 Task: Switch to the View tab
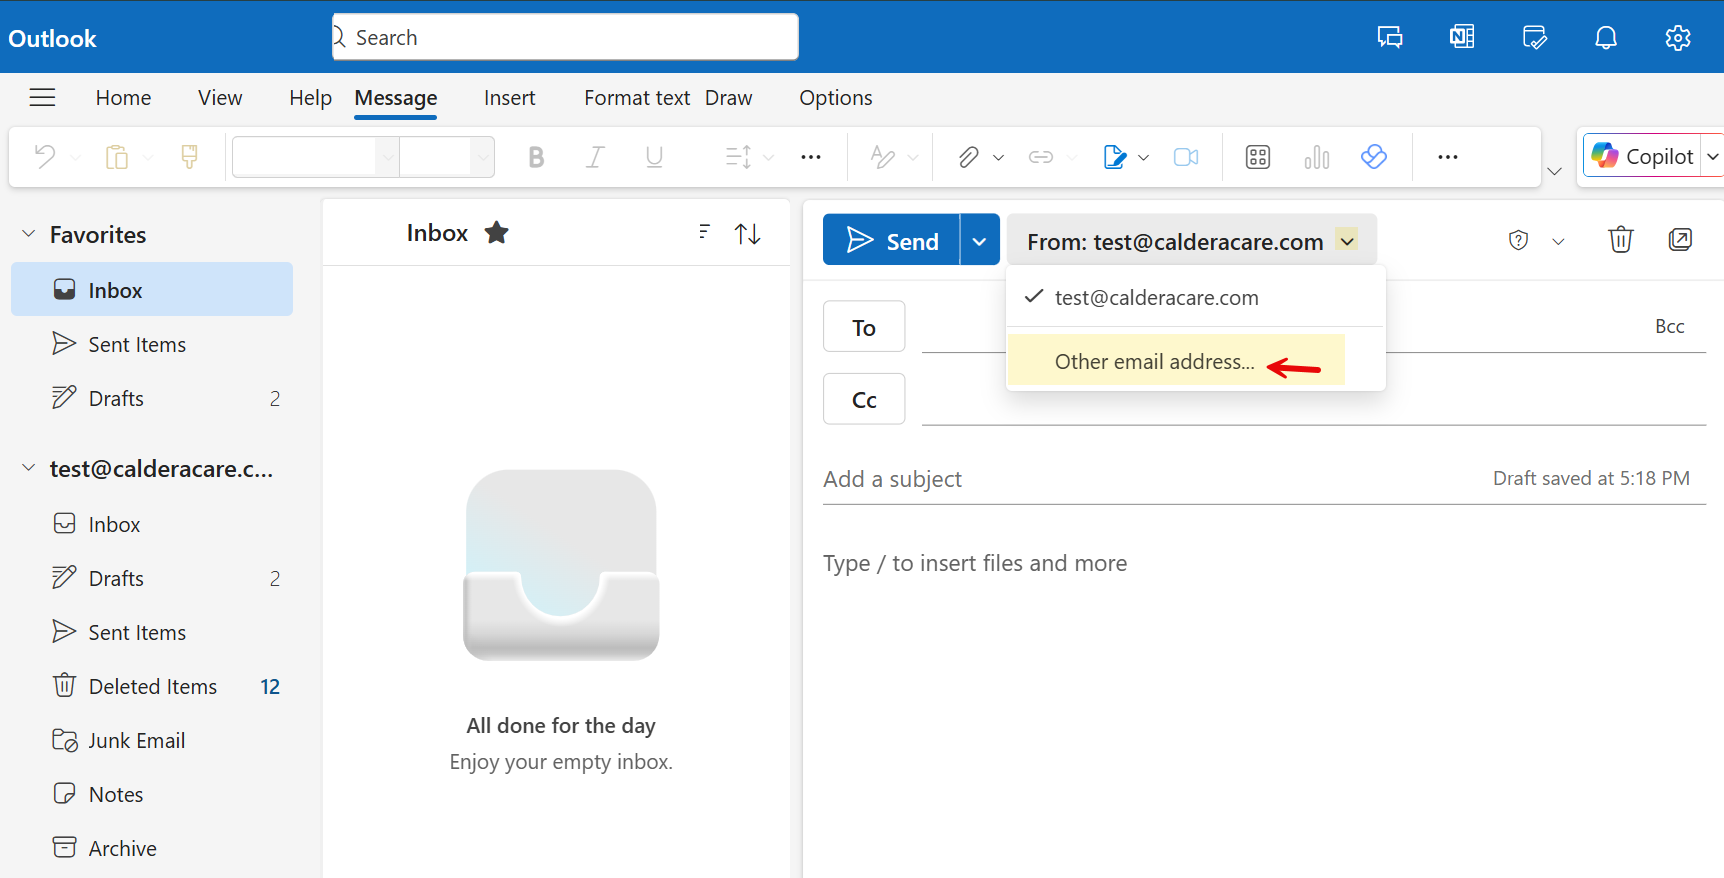click(220, 98)
